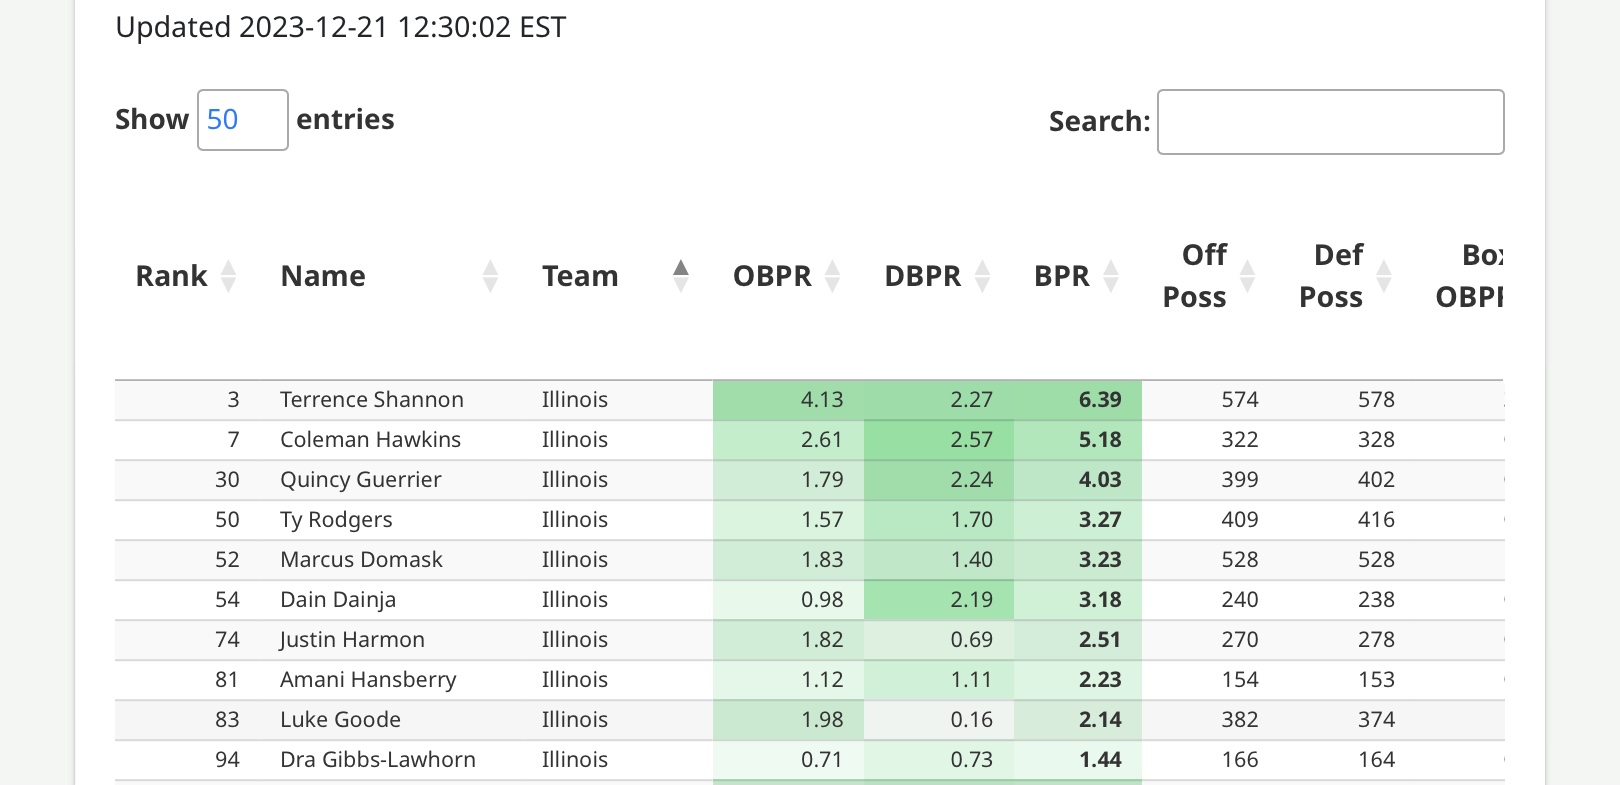Select the Dra Gibbs-Lawhorn row name

378,760
